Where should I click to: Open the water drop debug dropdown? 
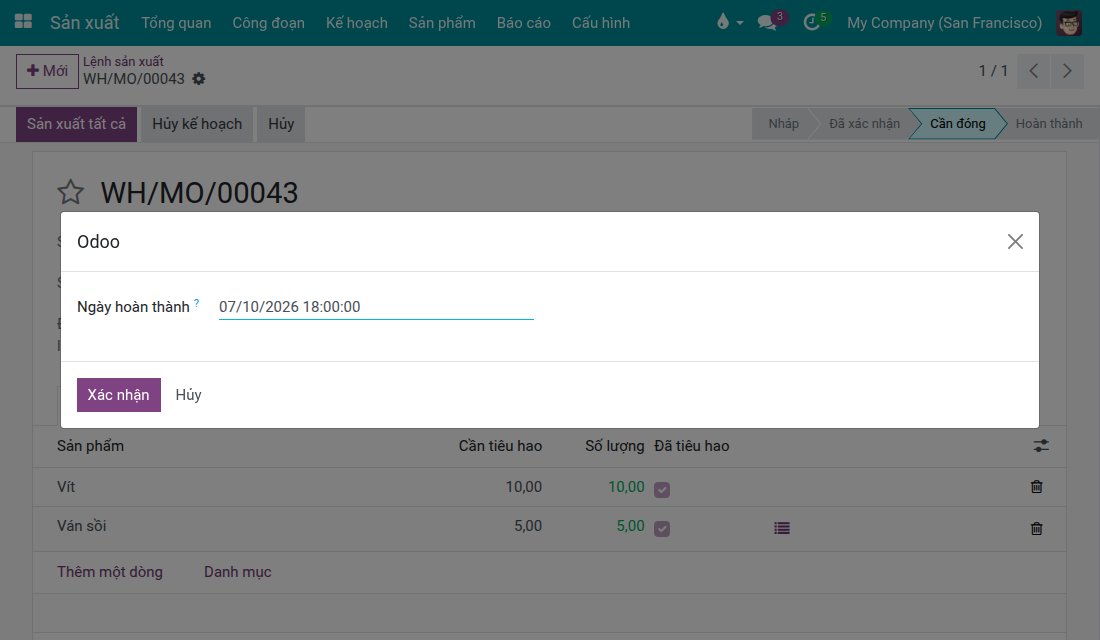pos(730,22)
